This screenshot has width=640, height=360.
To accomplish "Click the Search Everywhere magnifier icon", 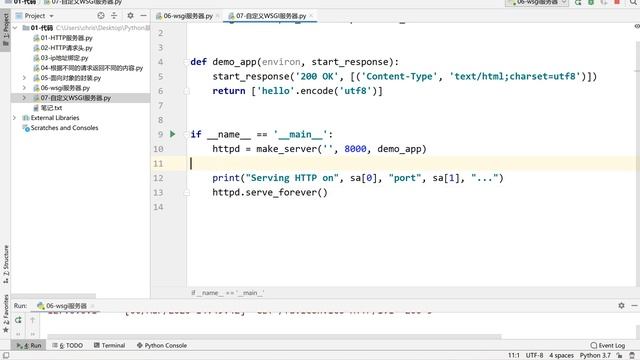I will coord(633,2).
